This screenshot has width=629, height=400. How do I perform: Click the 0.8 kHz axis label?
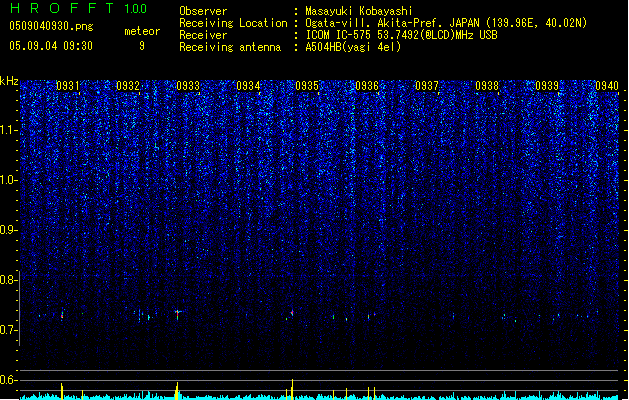[8, 280]
